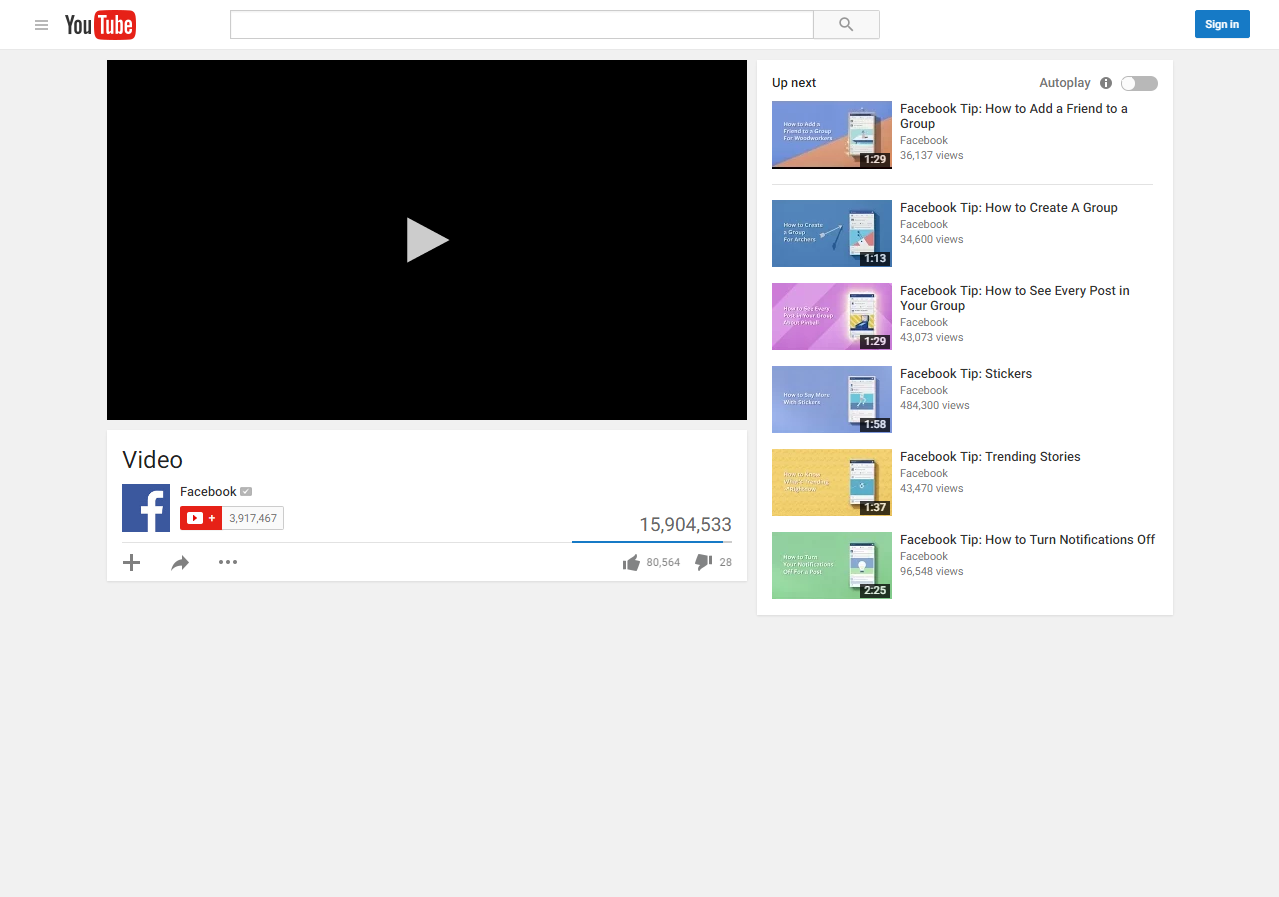Open thumbnail for Stickers video
Screen dimensions: 1279x897
click(832, 400)
